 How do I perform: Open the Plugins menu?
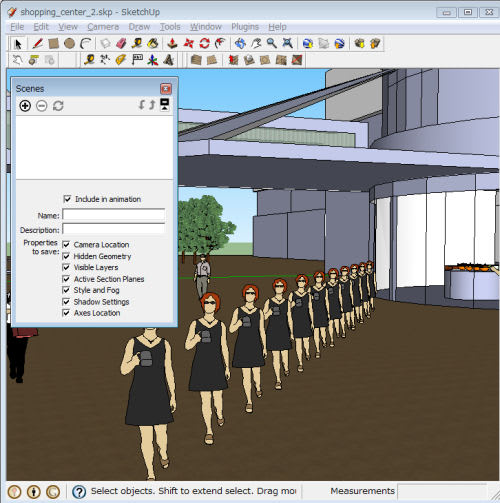click(245, 27)
